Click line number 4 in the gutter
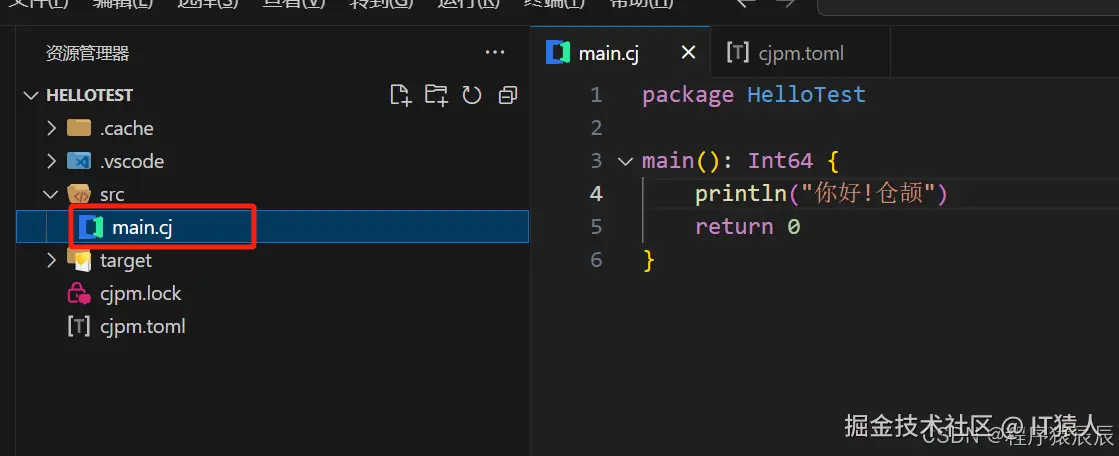The image size is (1119, 456). 596,194
